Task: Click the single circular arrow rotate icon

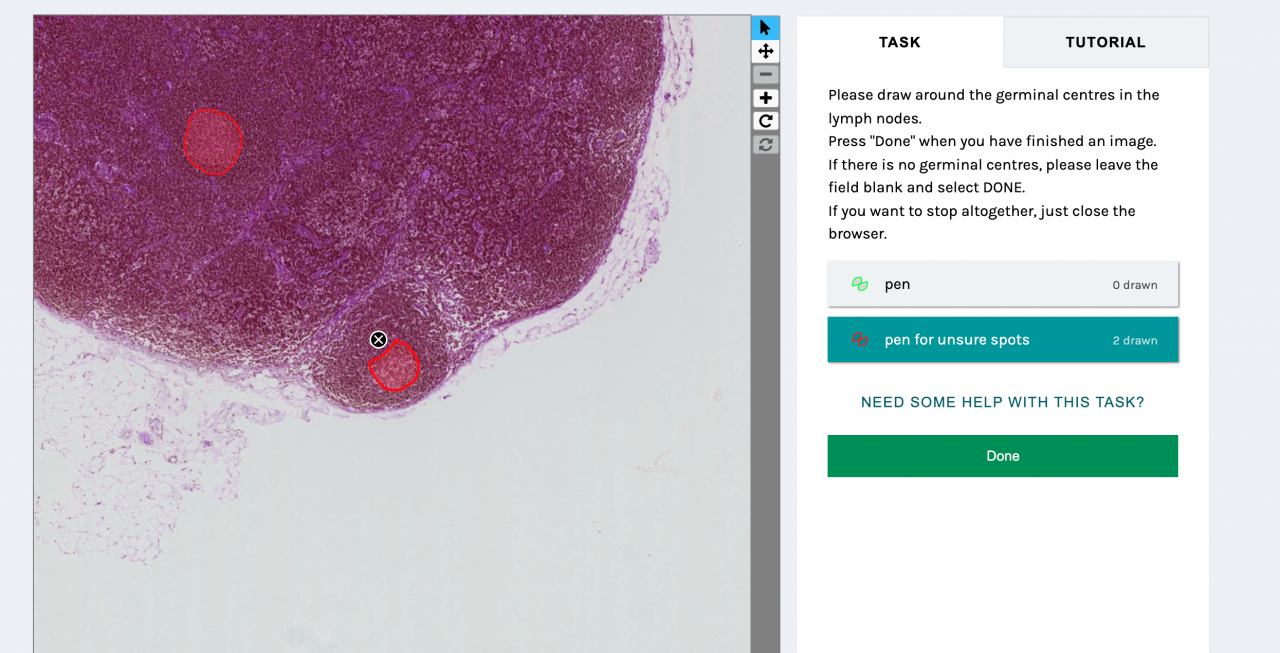Action: click(x=765, y=121)
